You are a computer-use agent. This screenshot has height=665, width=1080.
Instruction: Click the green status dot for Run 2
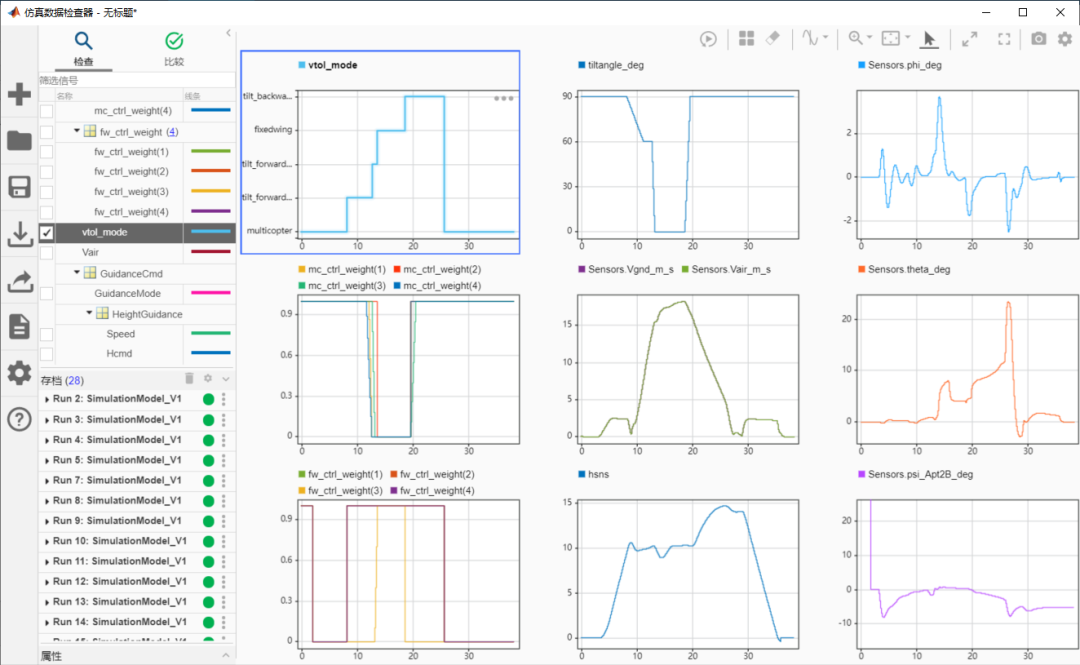[209, 399]
